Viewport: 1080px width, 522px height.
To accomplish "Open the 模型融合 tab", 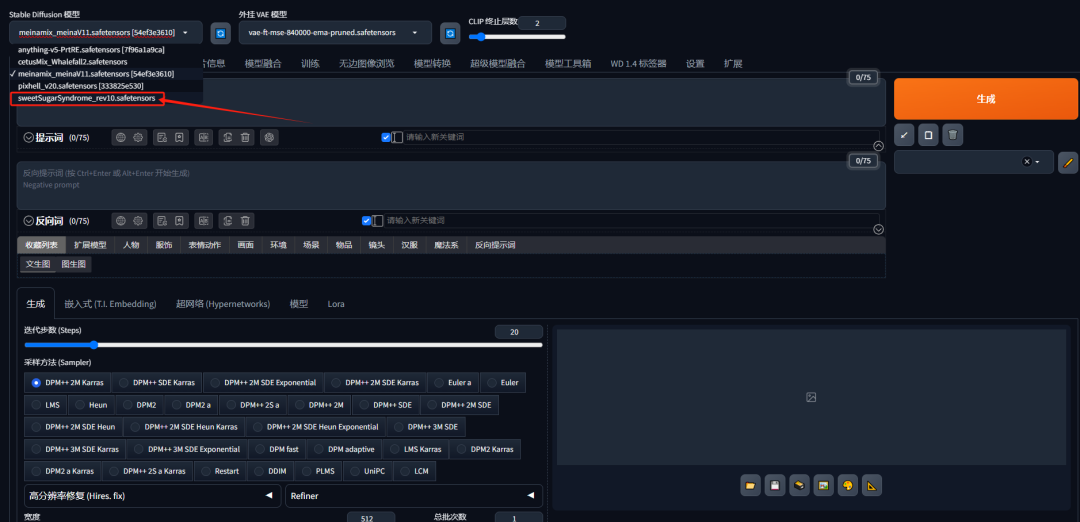I will (263, 63).
